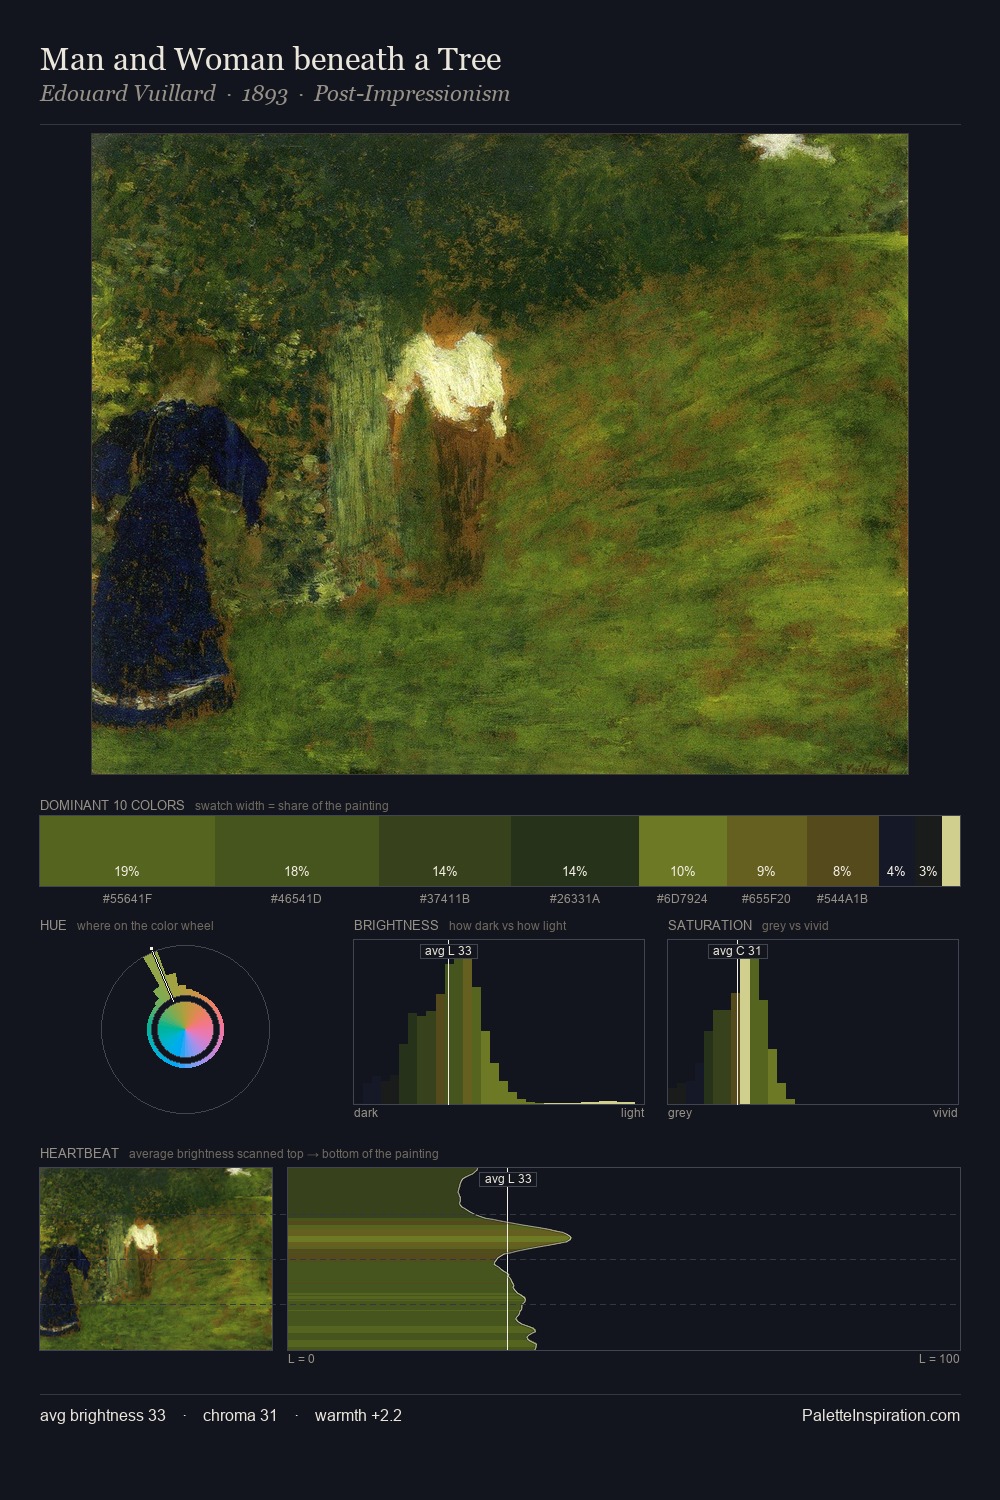Click the hex code '#6D7924'
The image size is (1000, 1500).
[x=682, y=899]
